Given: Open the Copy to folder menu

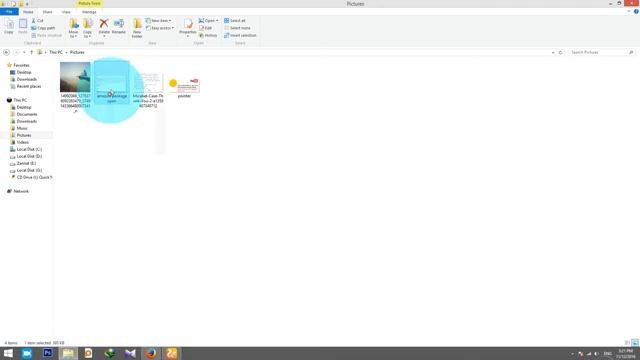Looking at the screenshot, I should pos(87,28).
